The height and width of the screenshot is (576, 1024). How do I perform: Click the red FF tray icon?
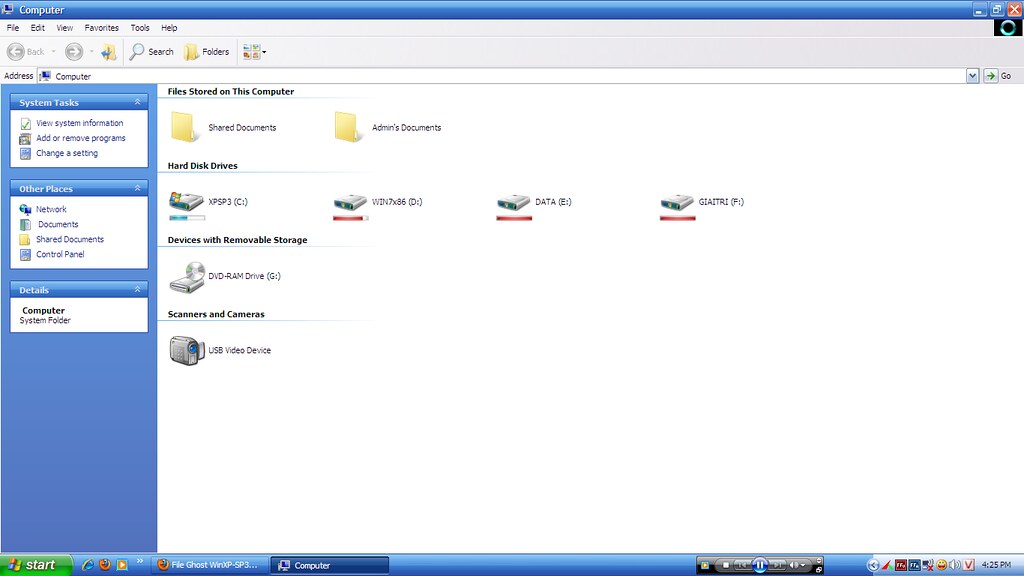point(901,565)
